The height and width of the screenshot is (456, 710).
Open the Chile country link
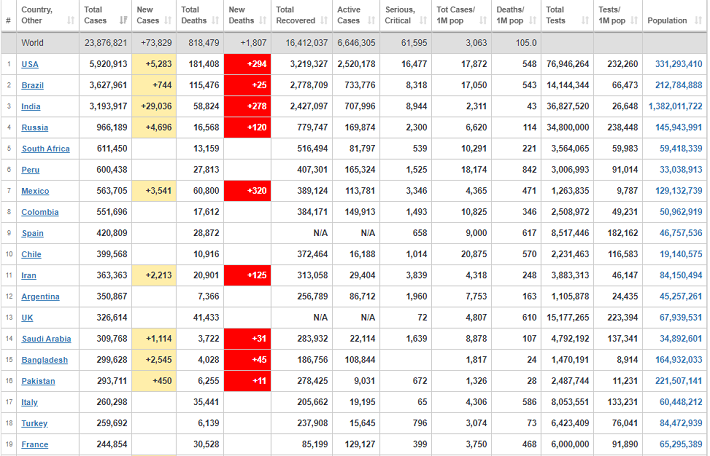31,254
